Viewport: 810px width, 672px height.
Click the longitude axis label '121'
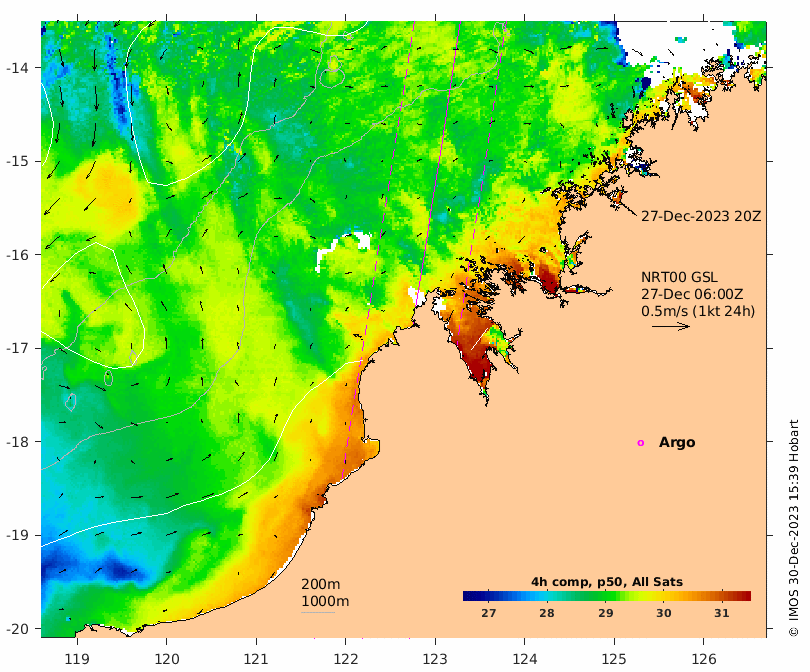256,659
